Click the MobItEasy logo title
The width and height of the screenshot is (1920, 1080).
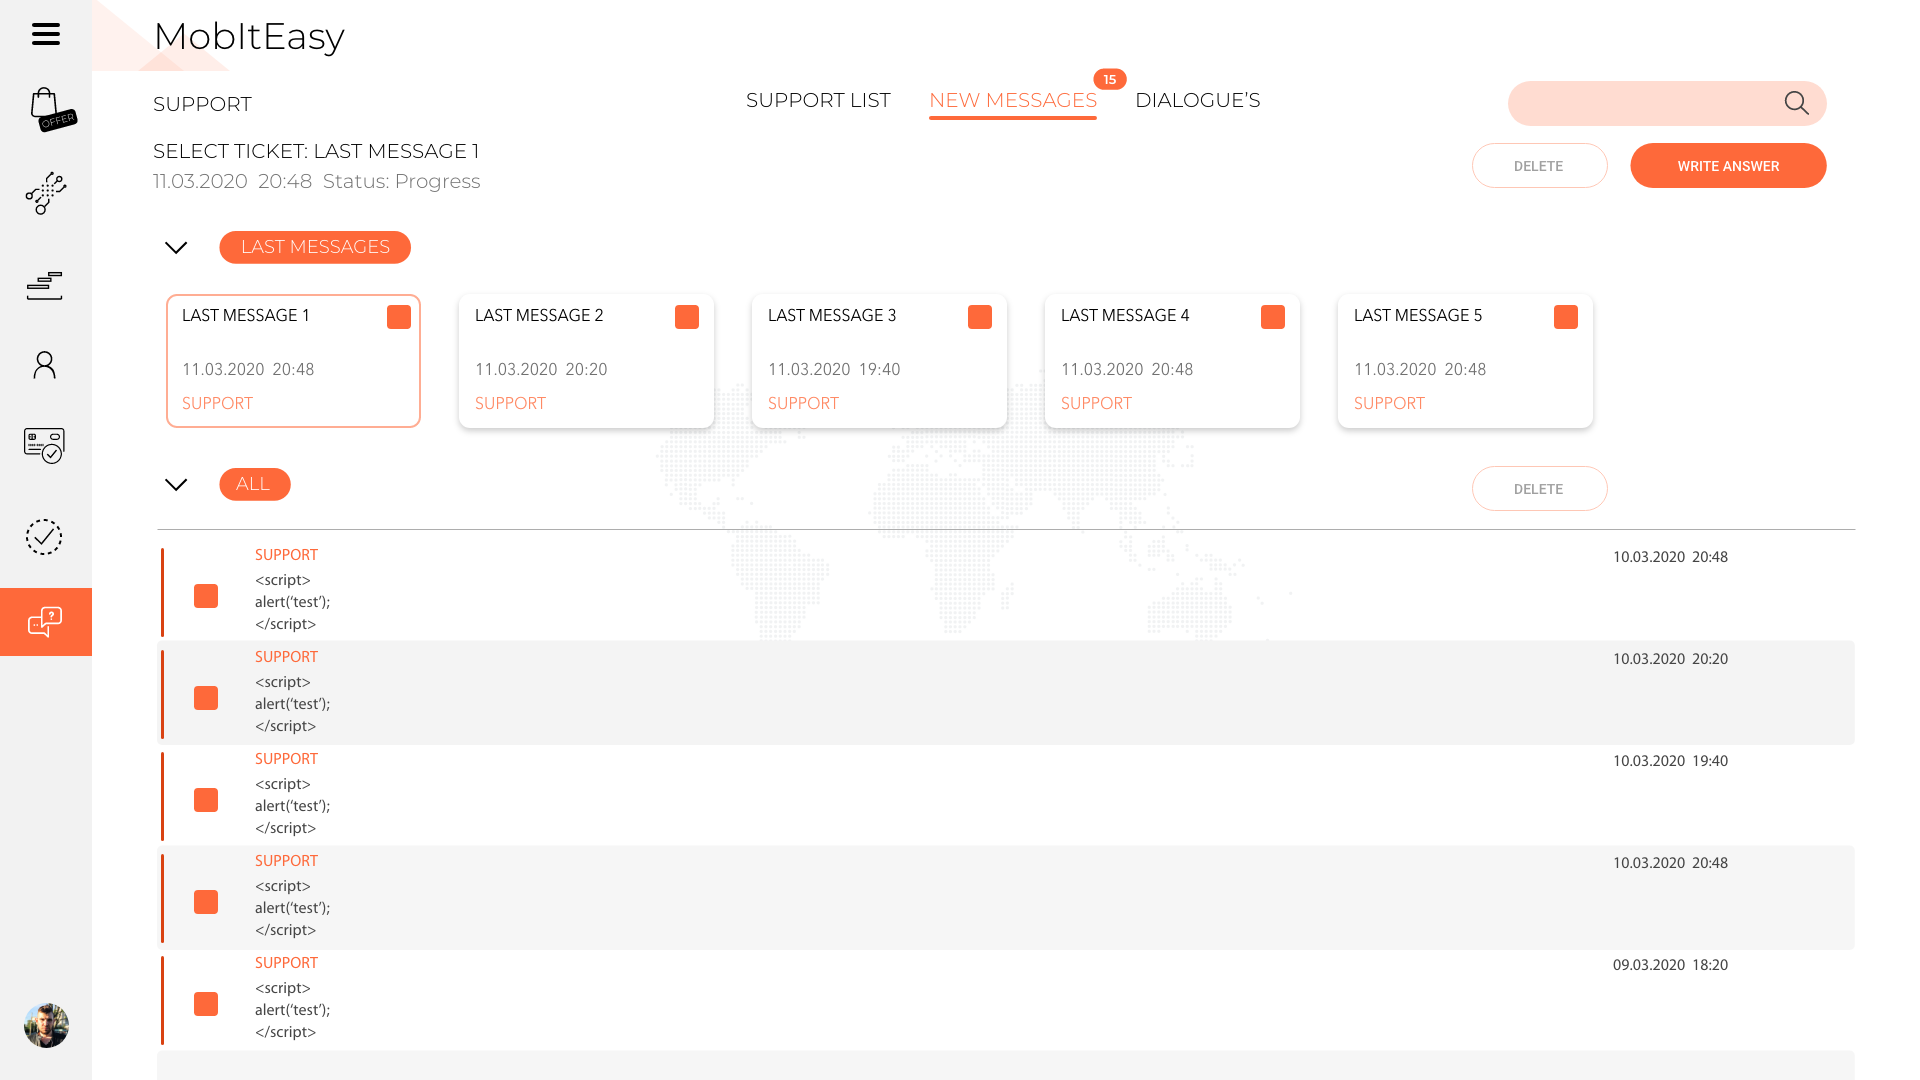point(249,36)
